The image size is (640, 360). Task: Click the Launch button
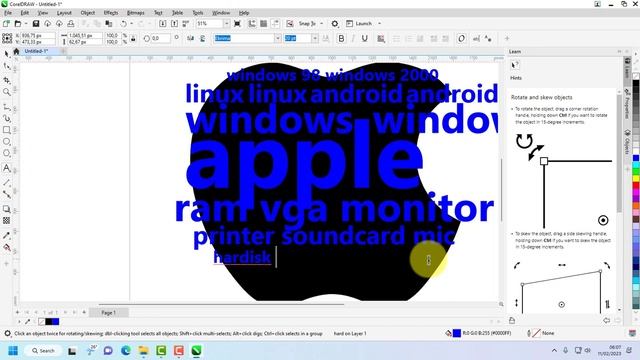click(x=359, y=24)
